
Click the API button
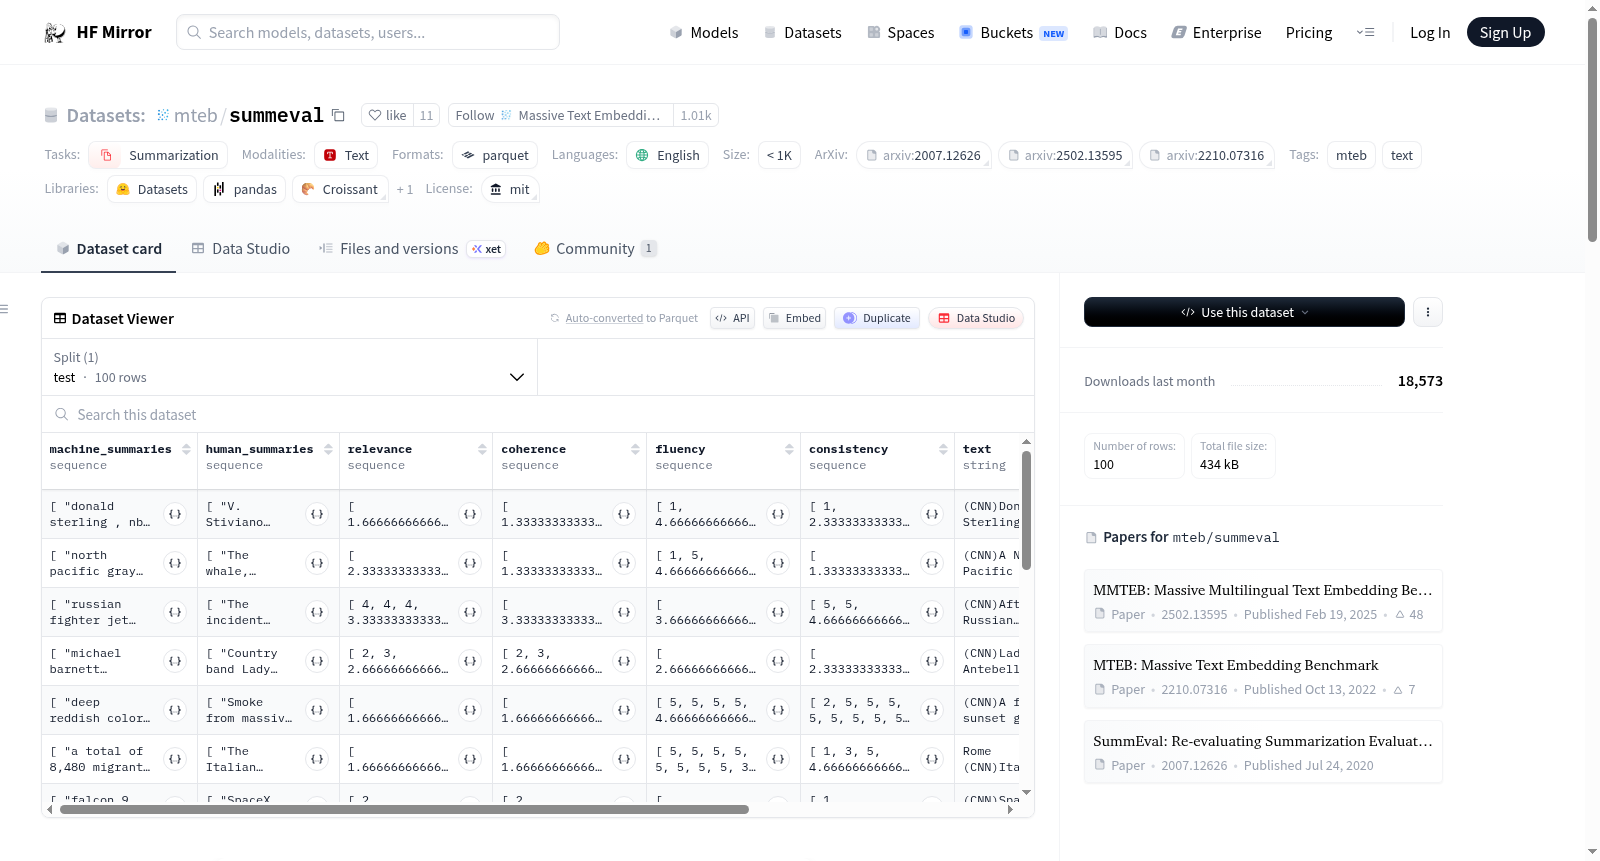tap(732, 318)
